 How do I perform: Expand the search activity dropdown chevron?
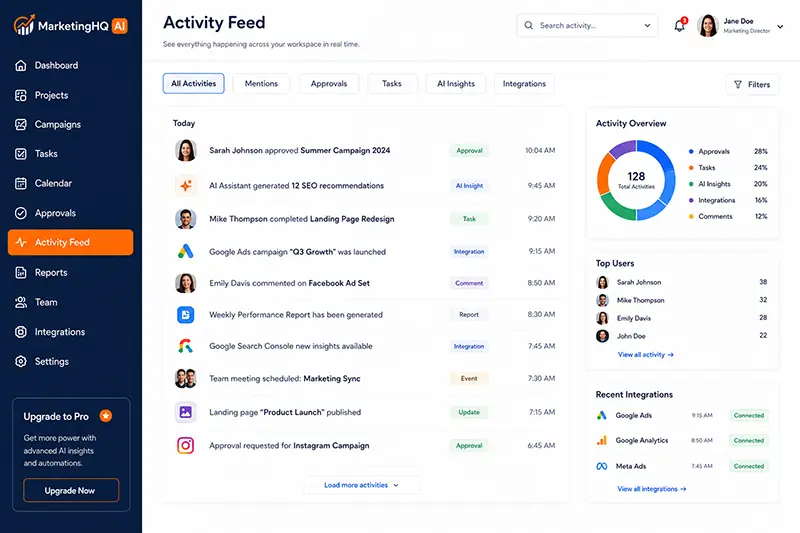(x=647, y=25)
